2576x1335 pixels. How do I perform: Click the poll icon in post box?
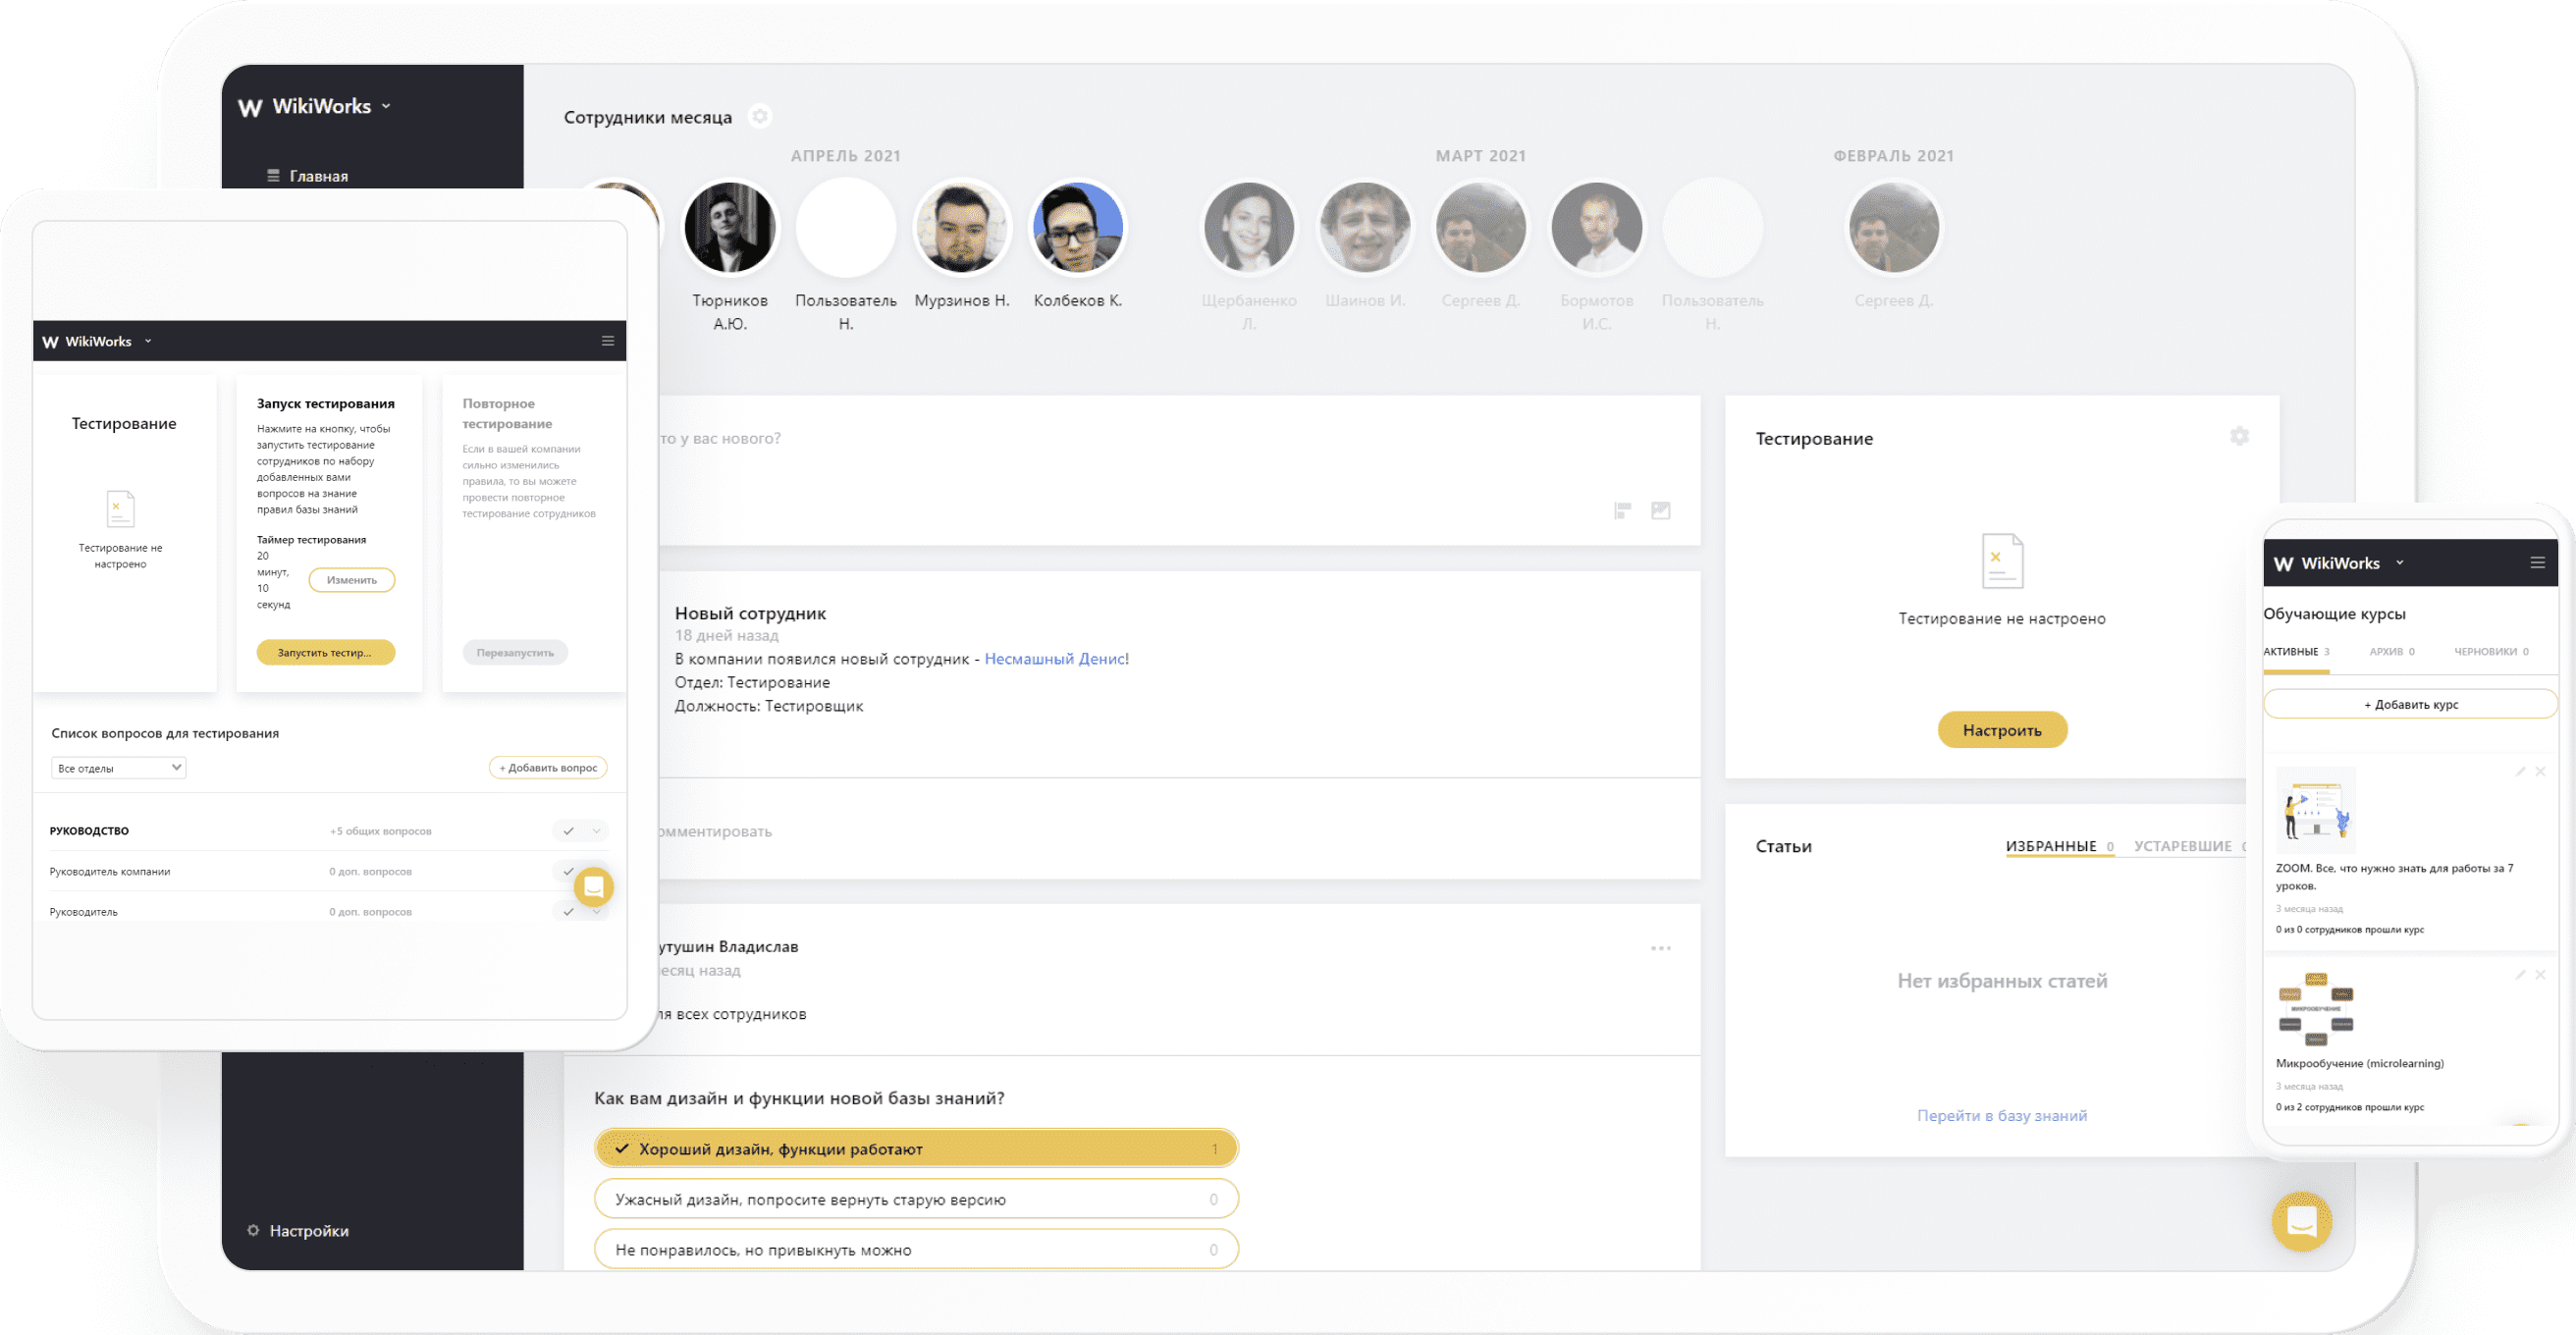(x=1622, y=510)
